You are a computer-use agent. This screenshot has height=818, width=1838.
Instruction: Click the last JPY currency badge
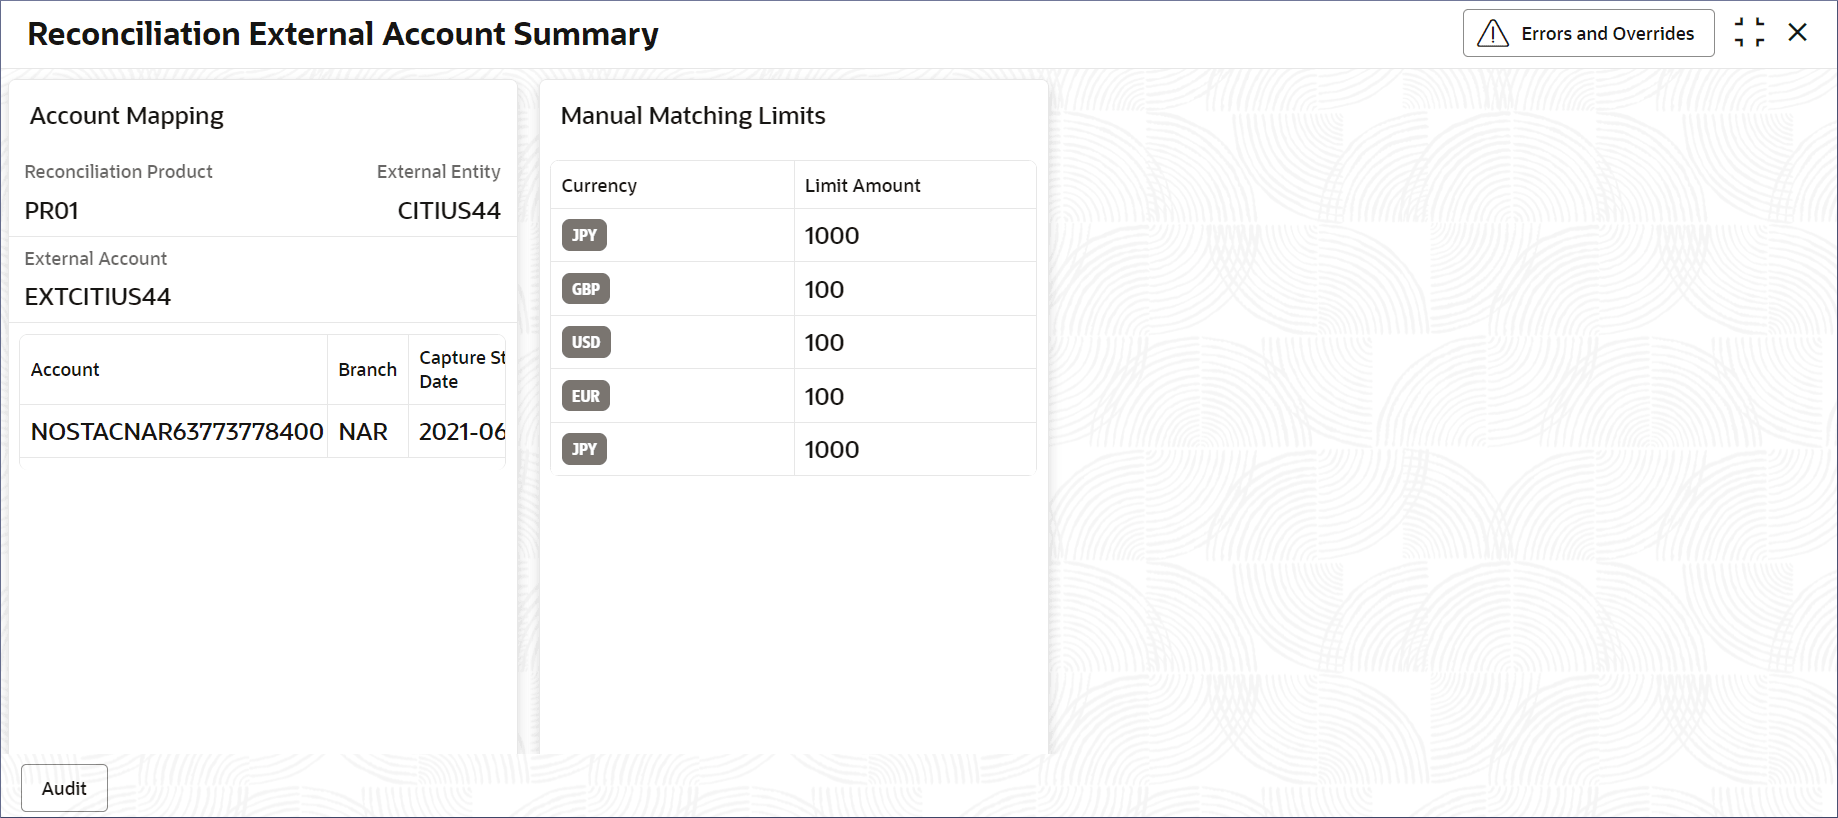[584, 449]
